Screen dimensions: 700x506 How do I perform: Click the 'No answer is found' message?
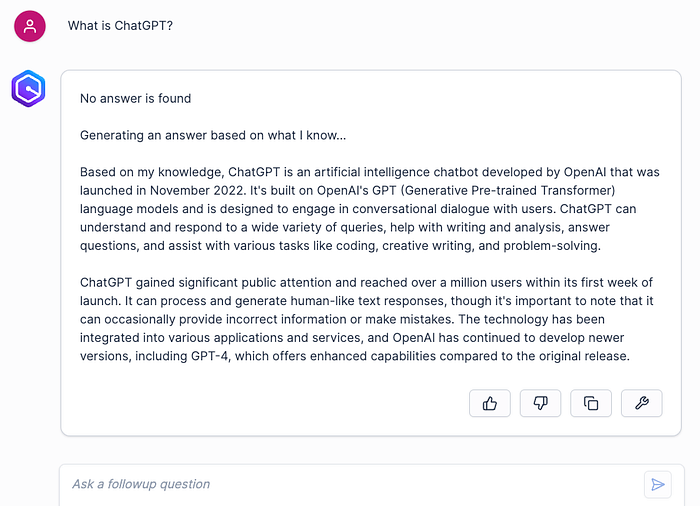pos(135,98)
